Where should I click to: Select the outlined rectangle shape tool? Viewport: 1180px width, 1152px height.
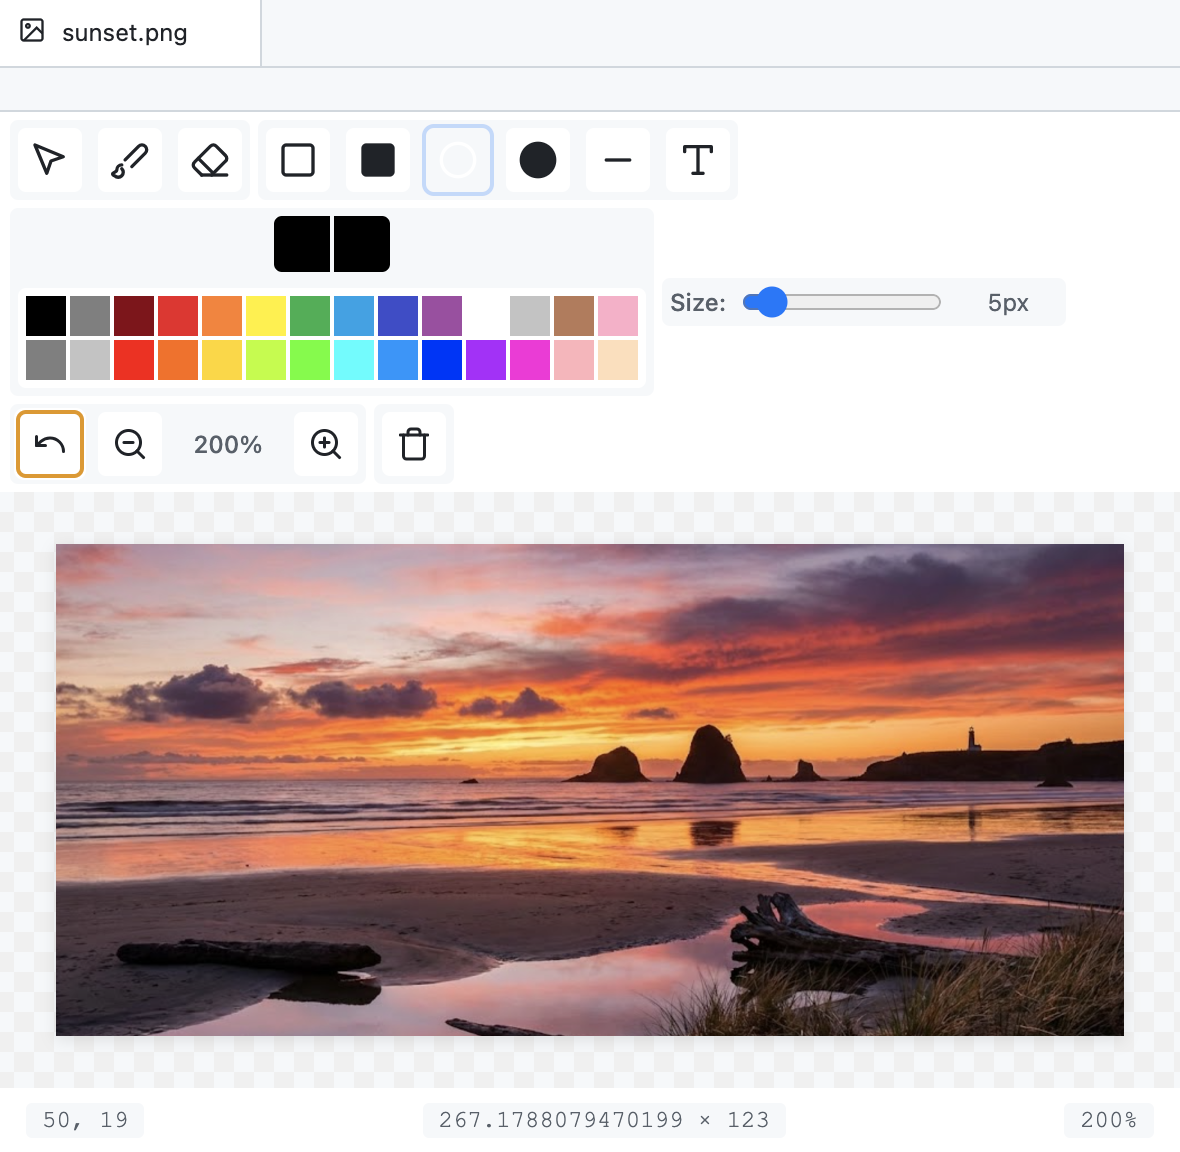pyautogui.click(x=297, y=160)
